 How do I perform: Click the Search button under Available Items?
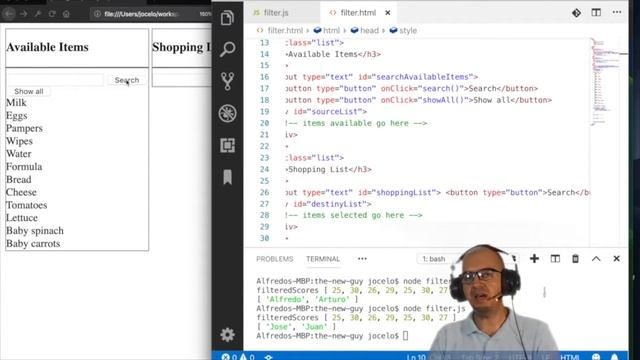click(x=127, y=80)
